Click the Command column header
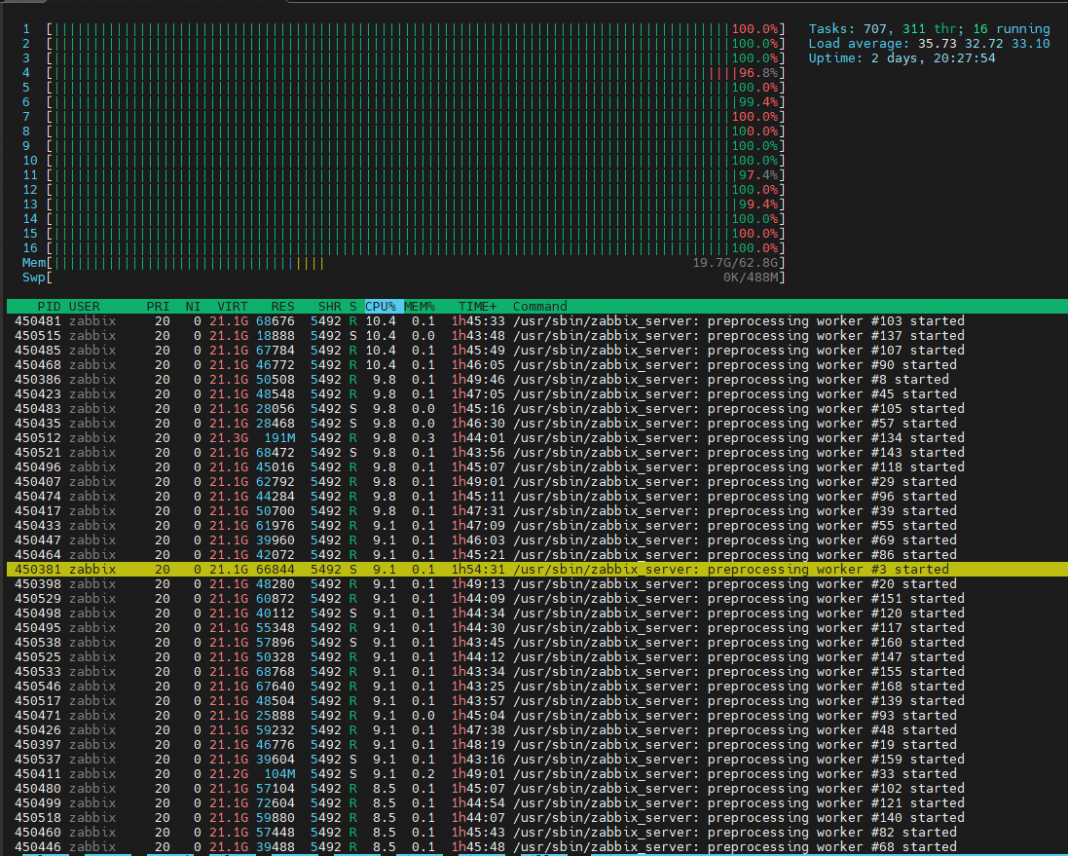The image size is (1068, 856). tap(540, 306)
